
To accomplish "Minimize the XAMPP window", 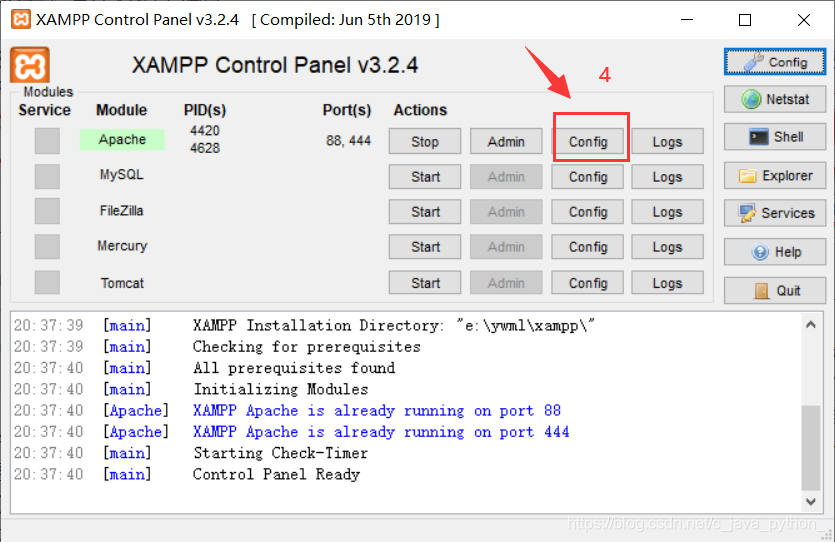I will [687, 20].
